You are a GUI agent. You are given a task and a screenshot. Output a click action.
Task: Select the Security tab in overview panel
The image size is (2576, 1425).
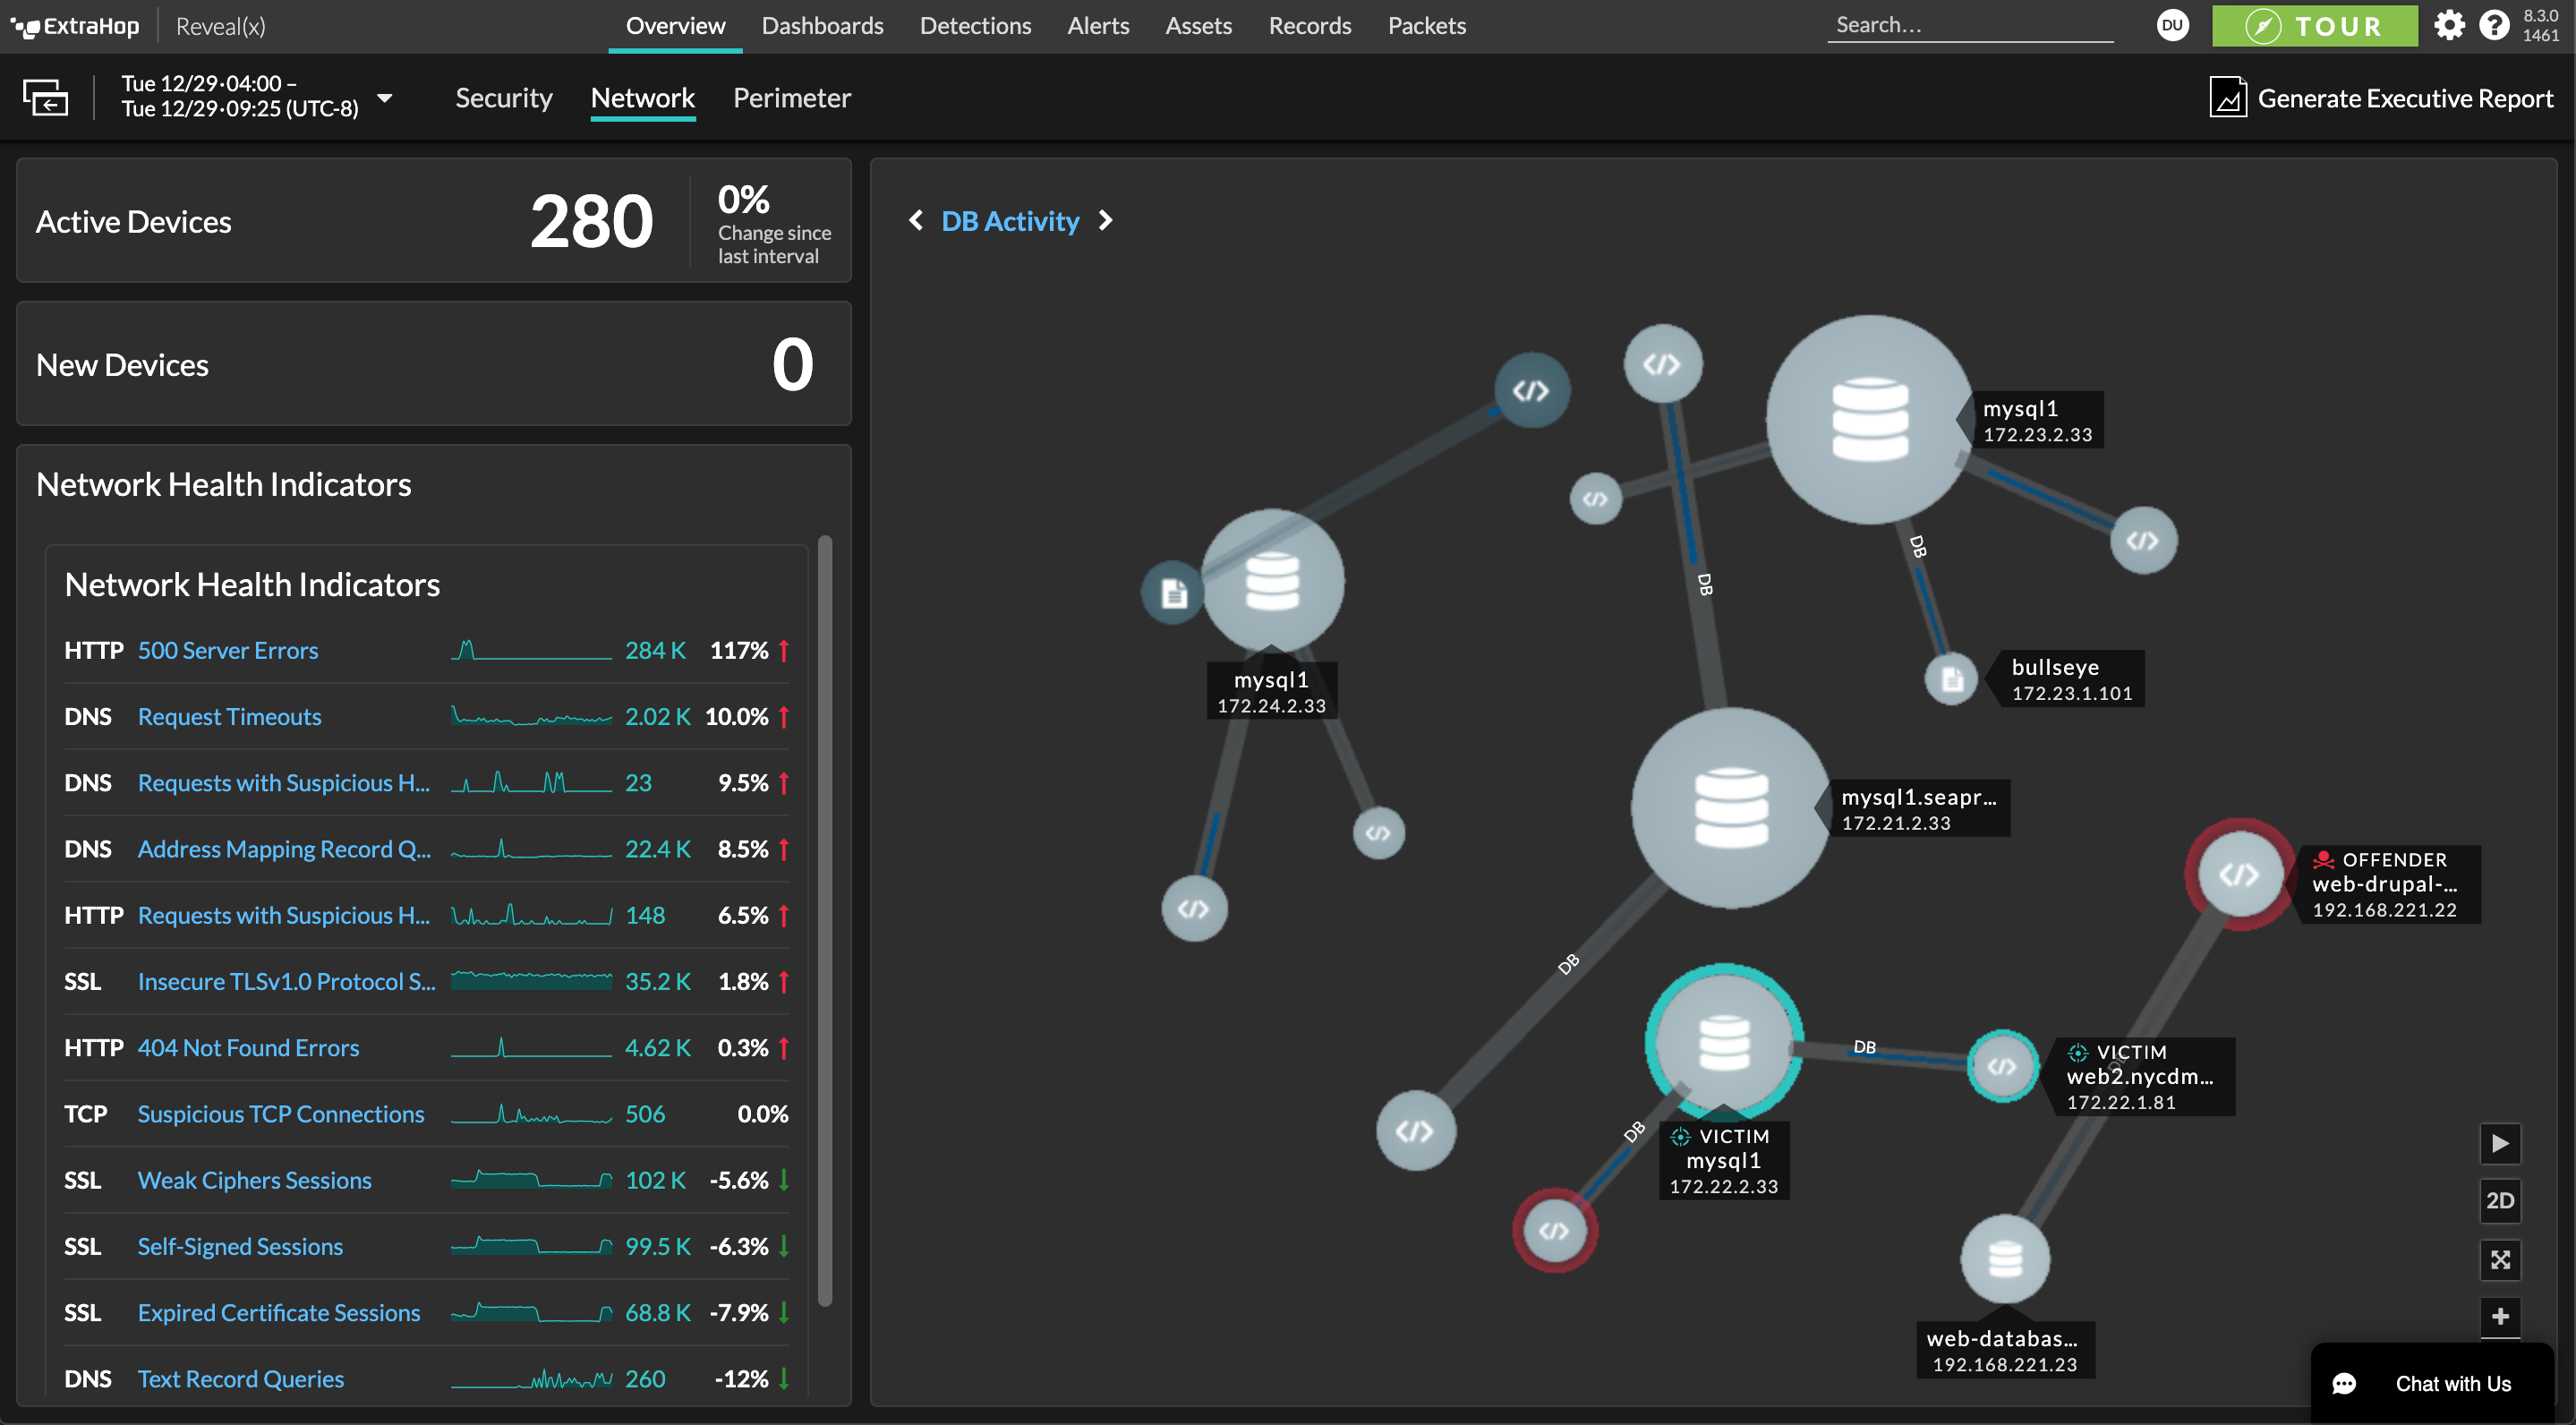pyautogui.click(x=504, y=97)
